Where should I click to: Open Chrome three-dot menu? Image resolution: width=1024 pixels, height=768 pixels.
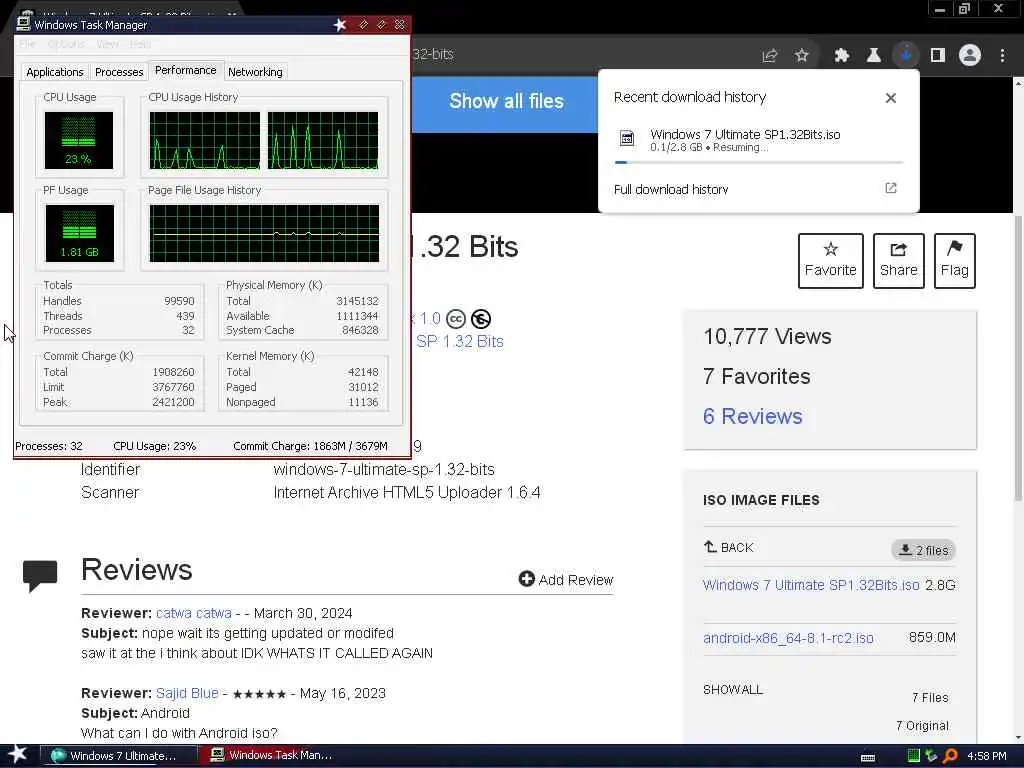tap(1002, 56)
